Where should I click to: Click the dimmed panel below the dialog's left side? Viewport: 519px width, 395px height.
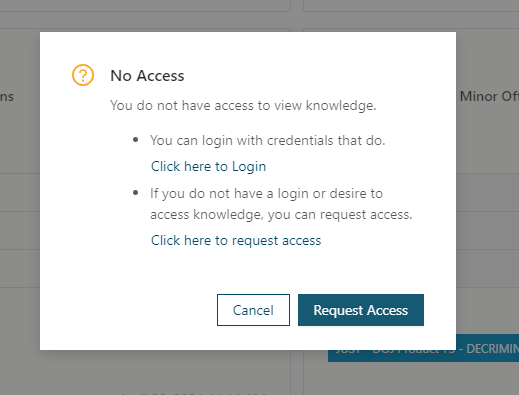click(x=145, y=373)
